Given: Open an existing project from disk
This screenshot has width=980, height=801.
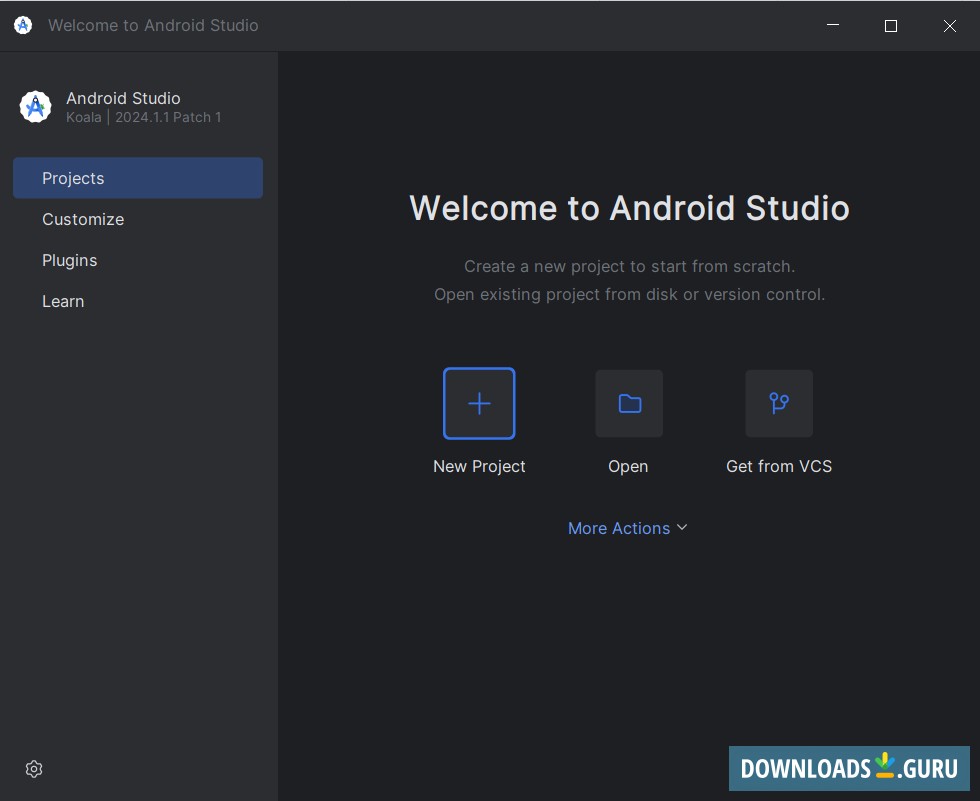Looking at the screenshot, I should 628,420.
